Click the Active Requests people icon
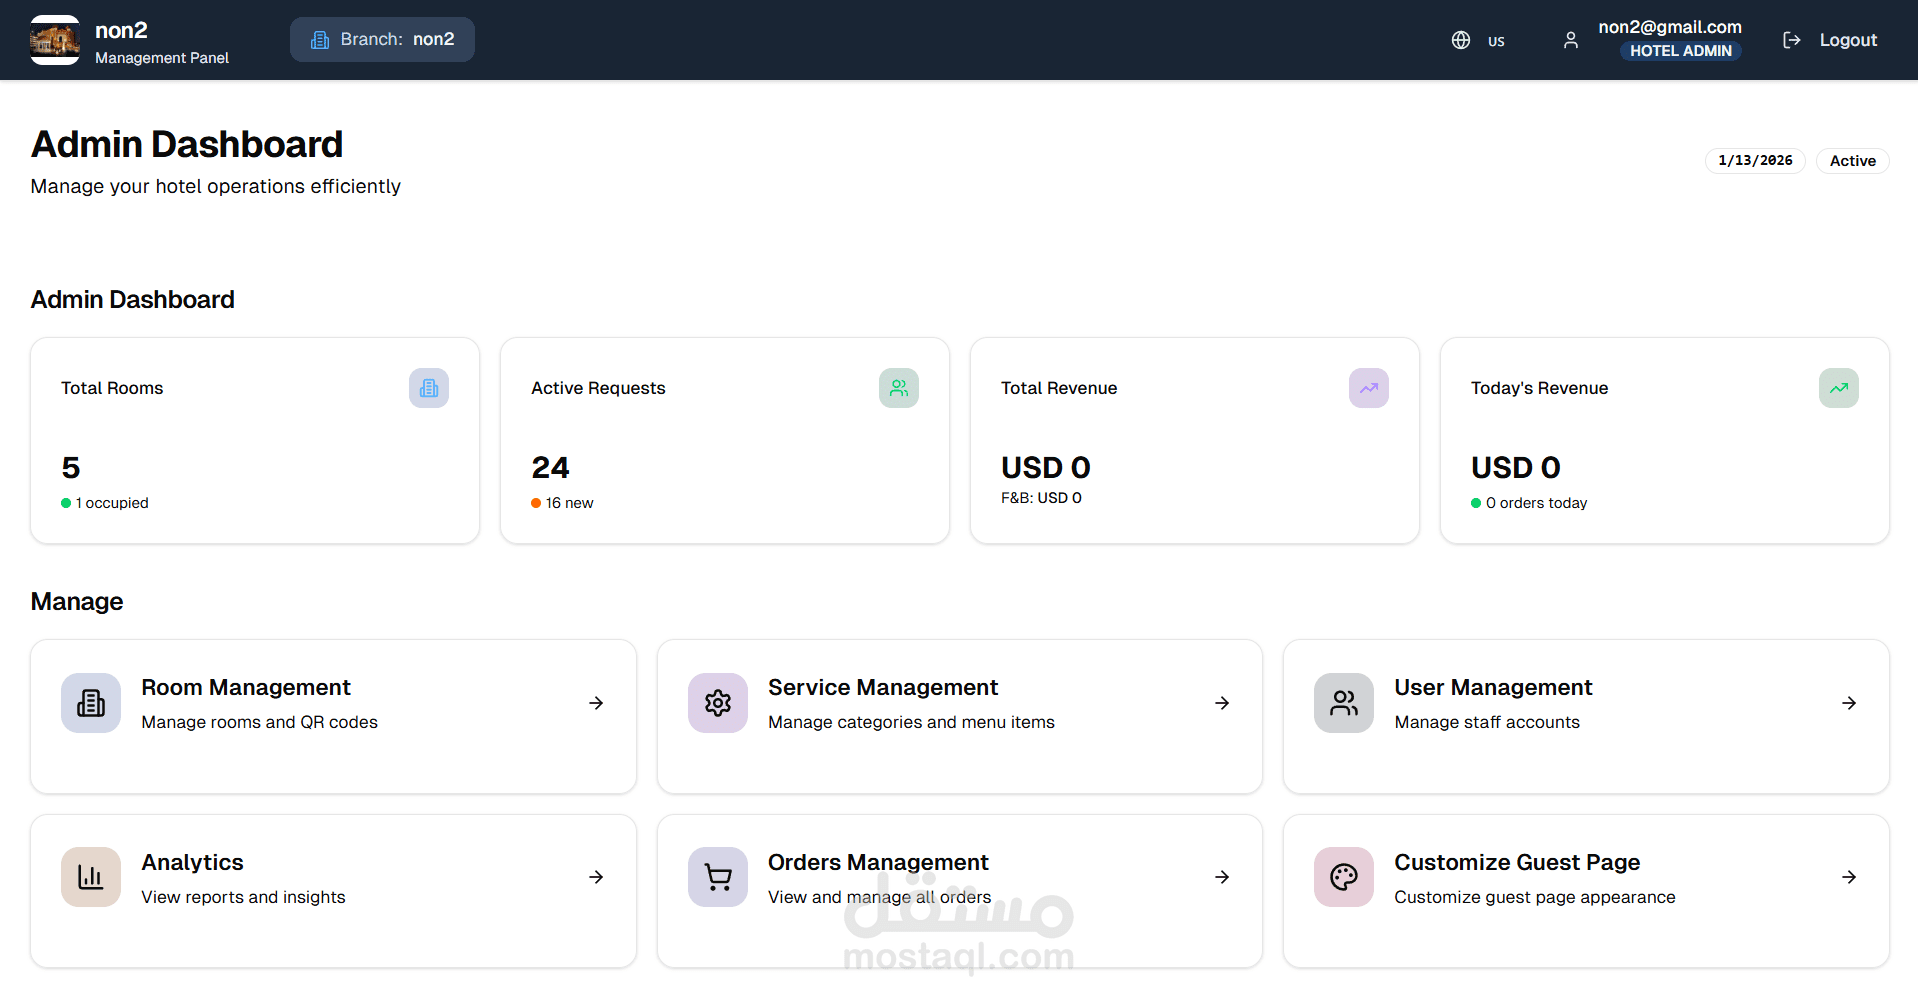 pyautogui.click(x=899, y=388)
